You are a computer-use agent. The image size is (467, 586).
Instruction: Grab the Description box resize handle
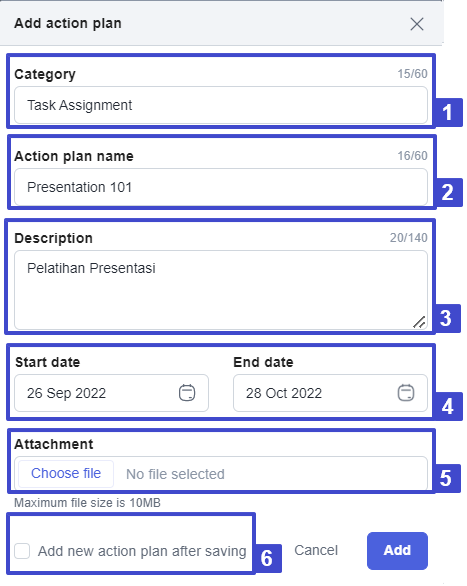coord(419,322)
